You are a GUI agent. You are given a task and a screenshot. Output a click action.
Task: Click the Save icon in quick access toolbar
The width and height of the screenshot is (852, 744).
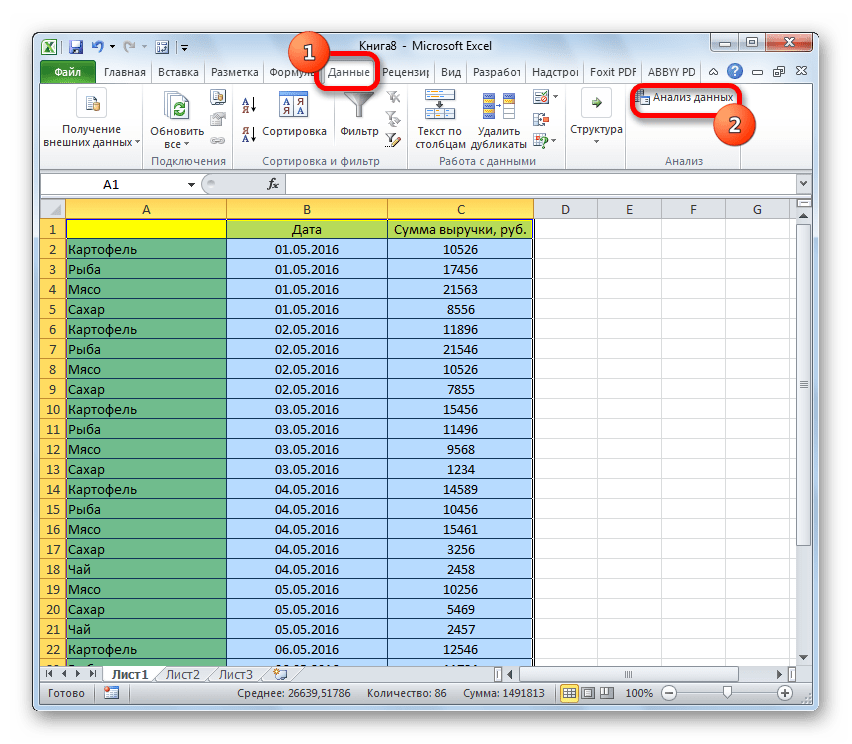75,46
